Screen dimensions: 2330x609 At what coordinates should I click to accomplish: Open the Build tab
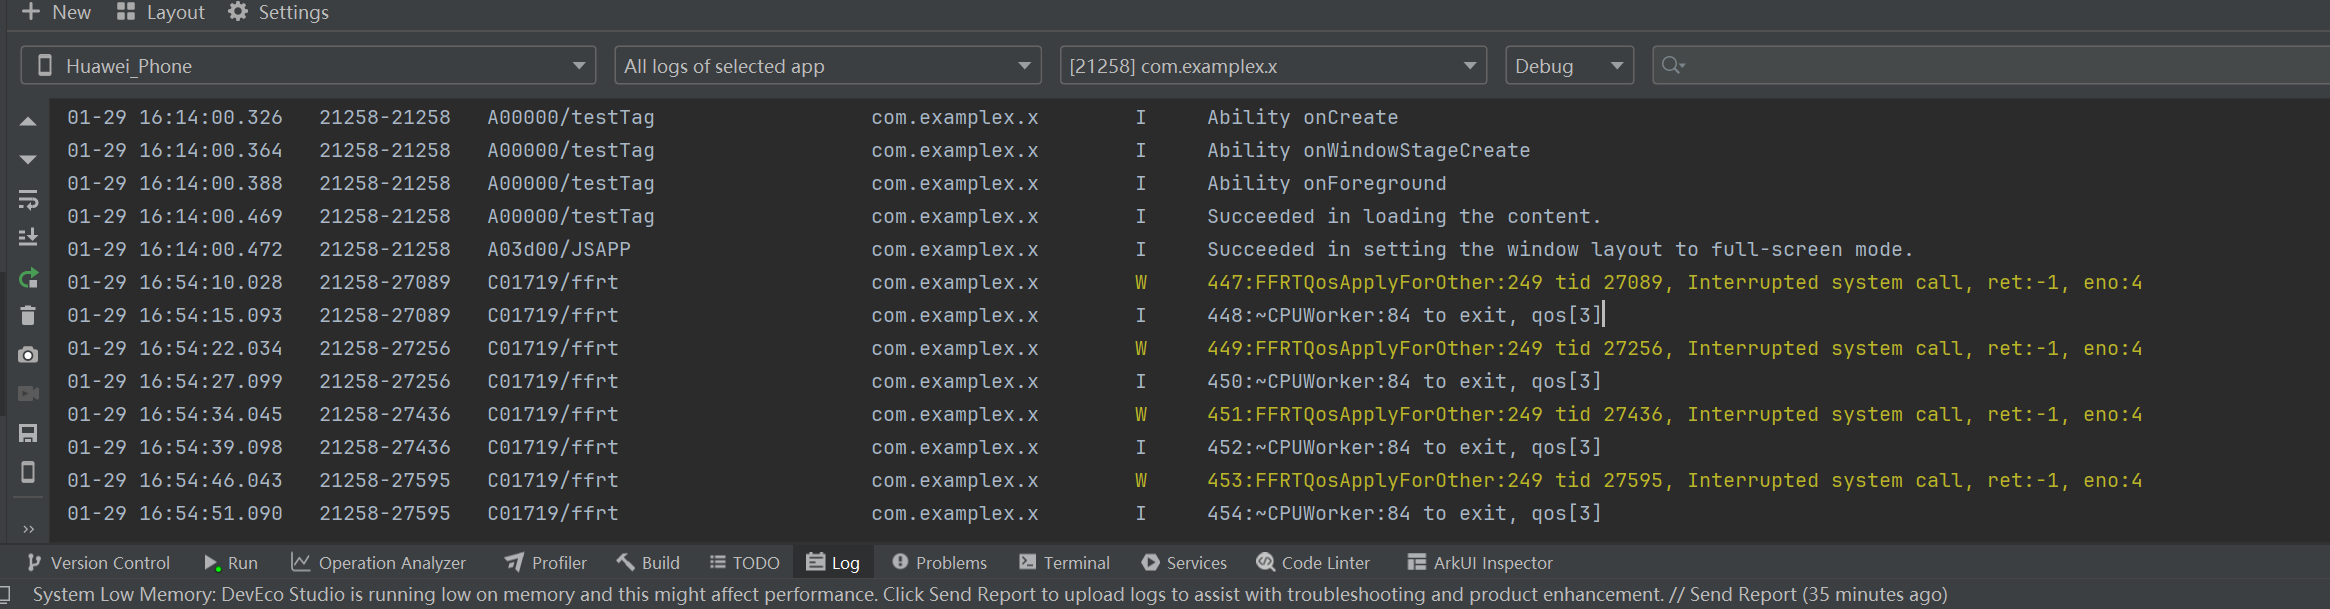(648, 563)
